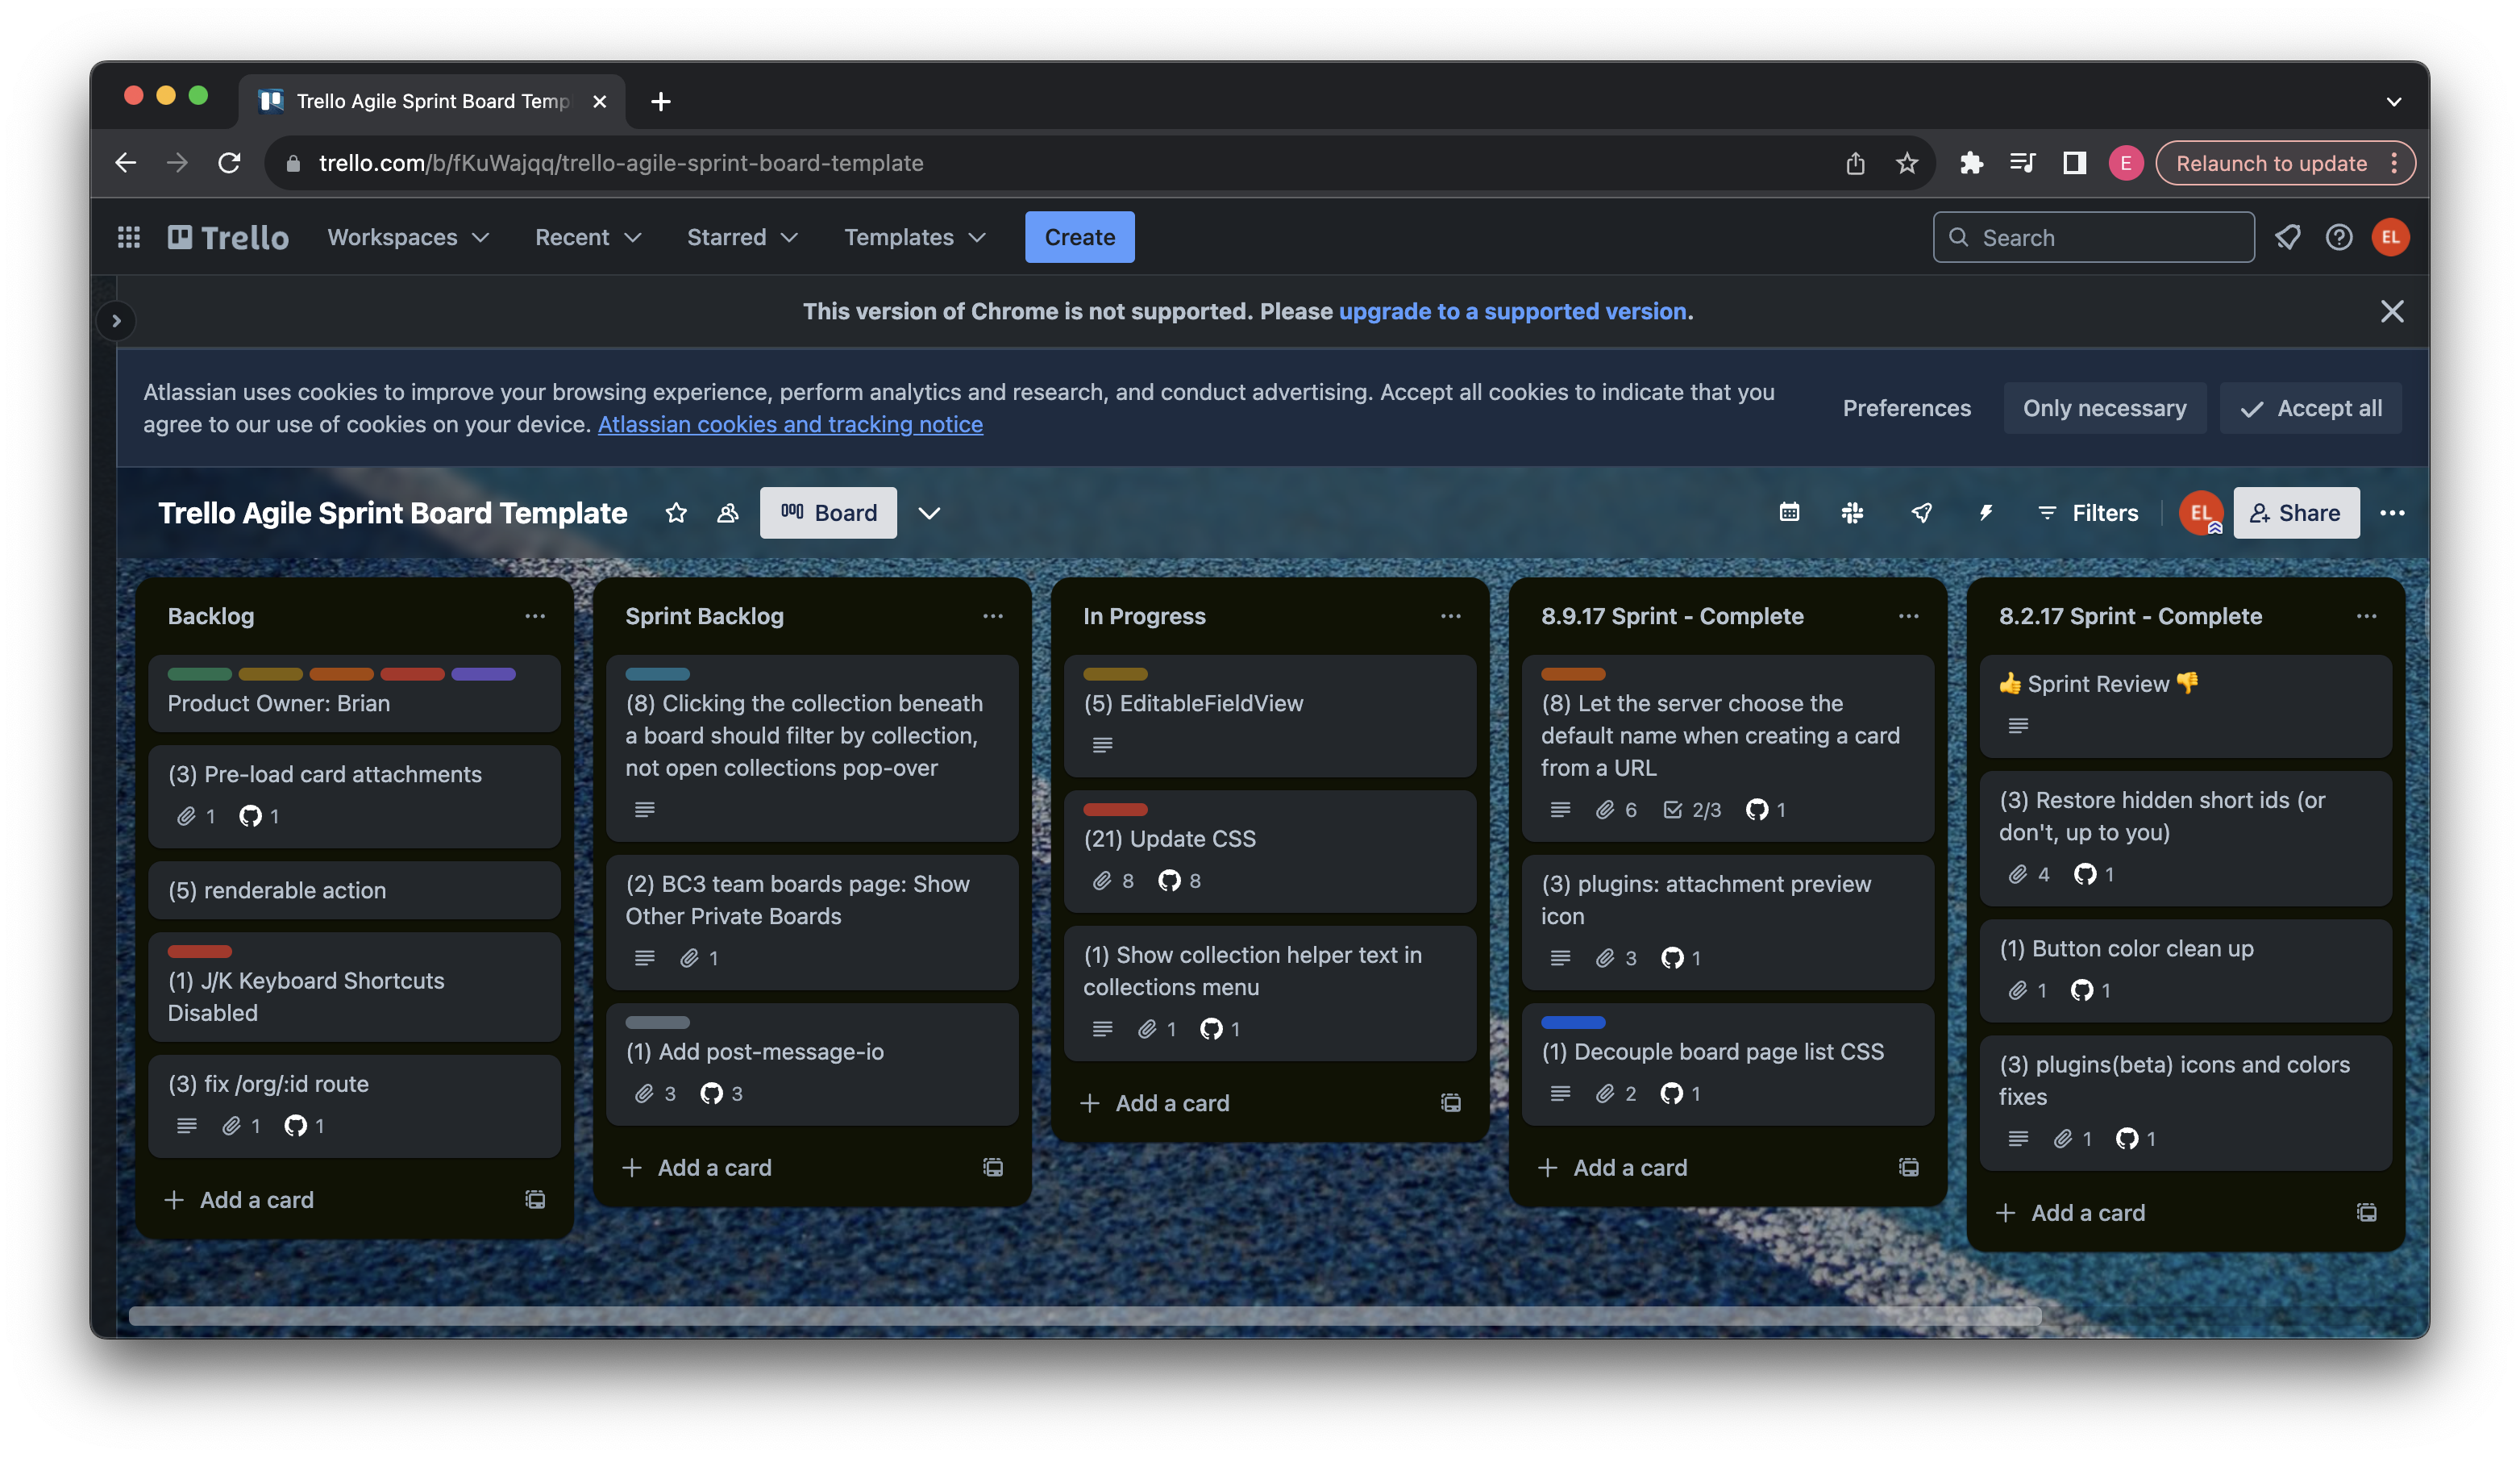Click the Slack power-up icon
2520x1458 pixels.
tap(1852, 513)
